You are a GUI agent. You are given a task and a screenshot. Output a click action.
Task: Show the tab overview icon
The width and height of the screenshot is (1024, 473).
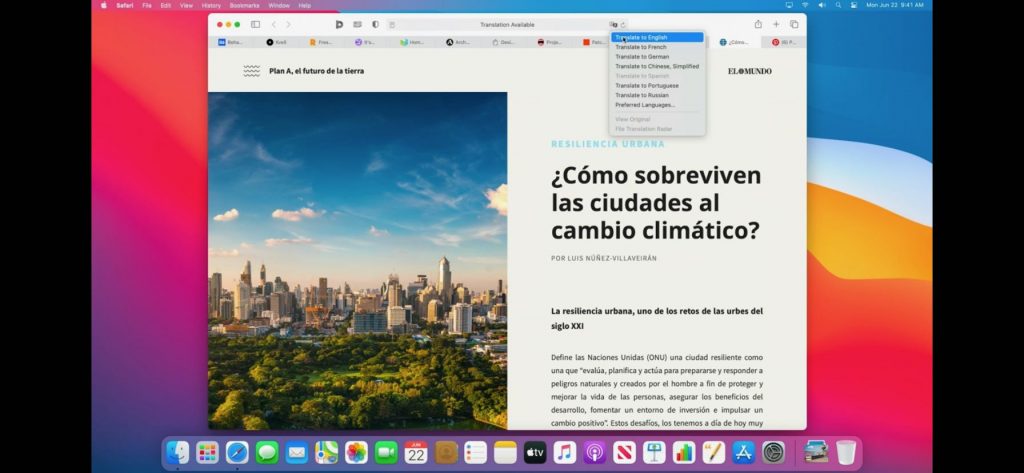tap(794, 24)
